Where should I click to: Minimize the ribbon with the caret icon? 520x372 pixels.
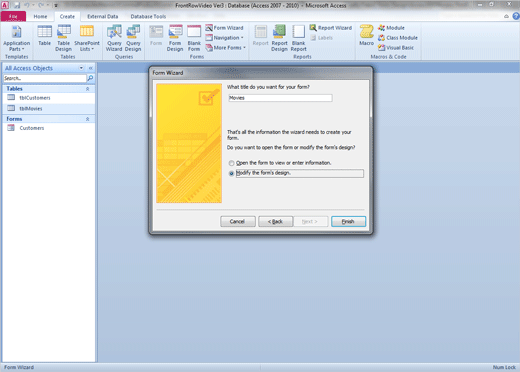506,16
